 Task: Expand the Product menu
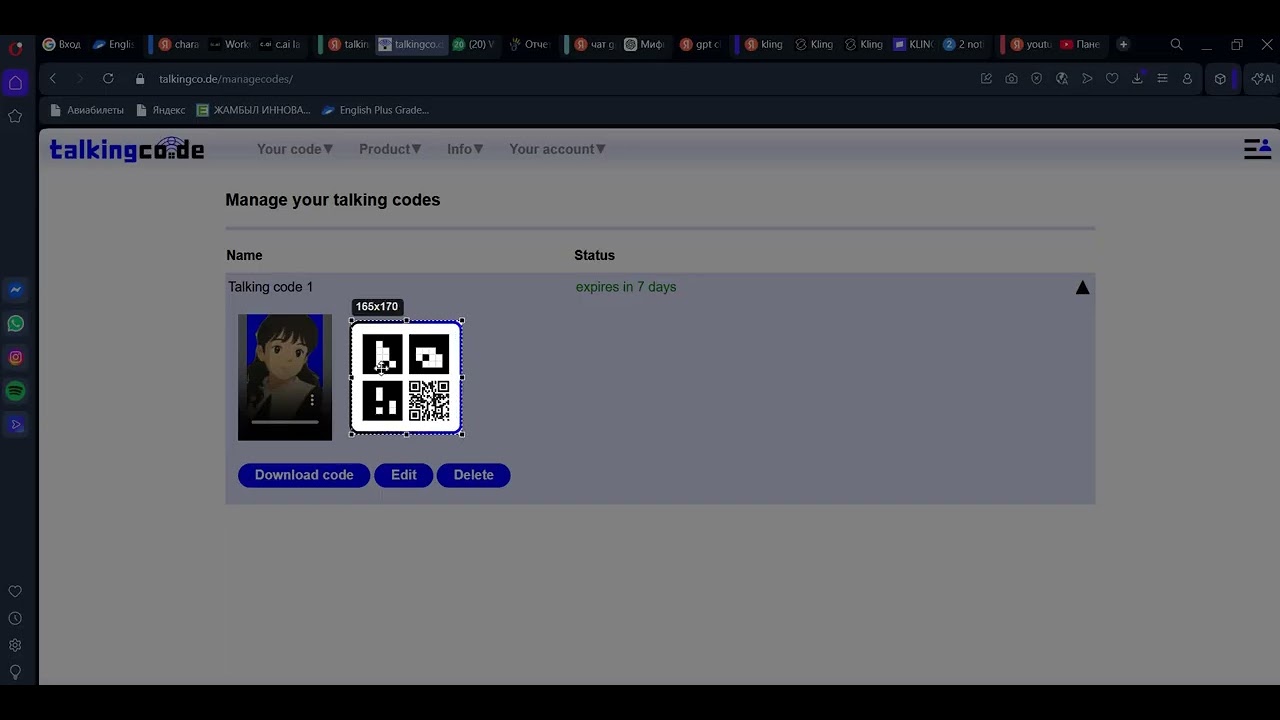[390, 149]
